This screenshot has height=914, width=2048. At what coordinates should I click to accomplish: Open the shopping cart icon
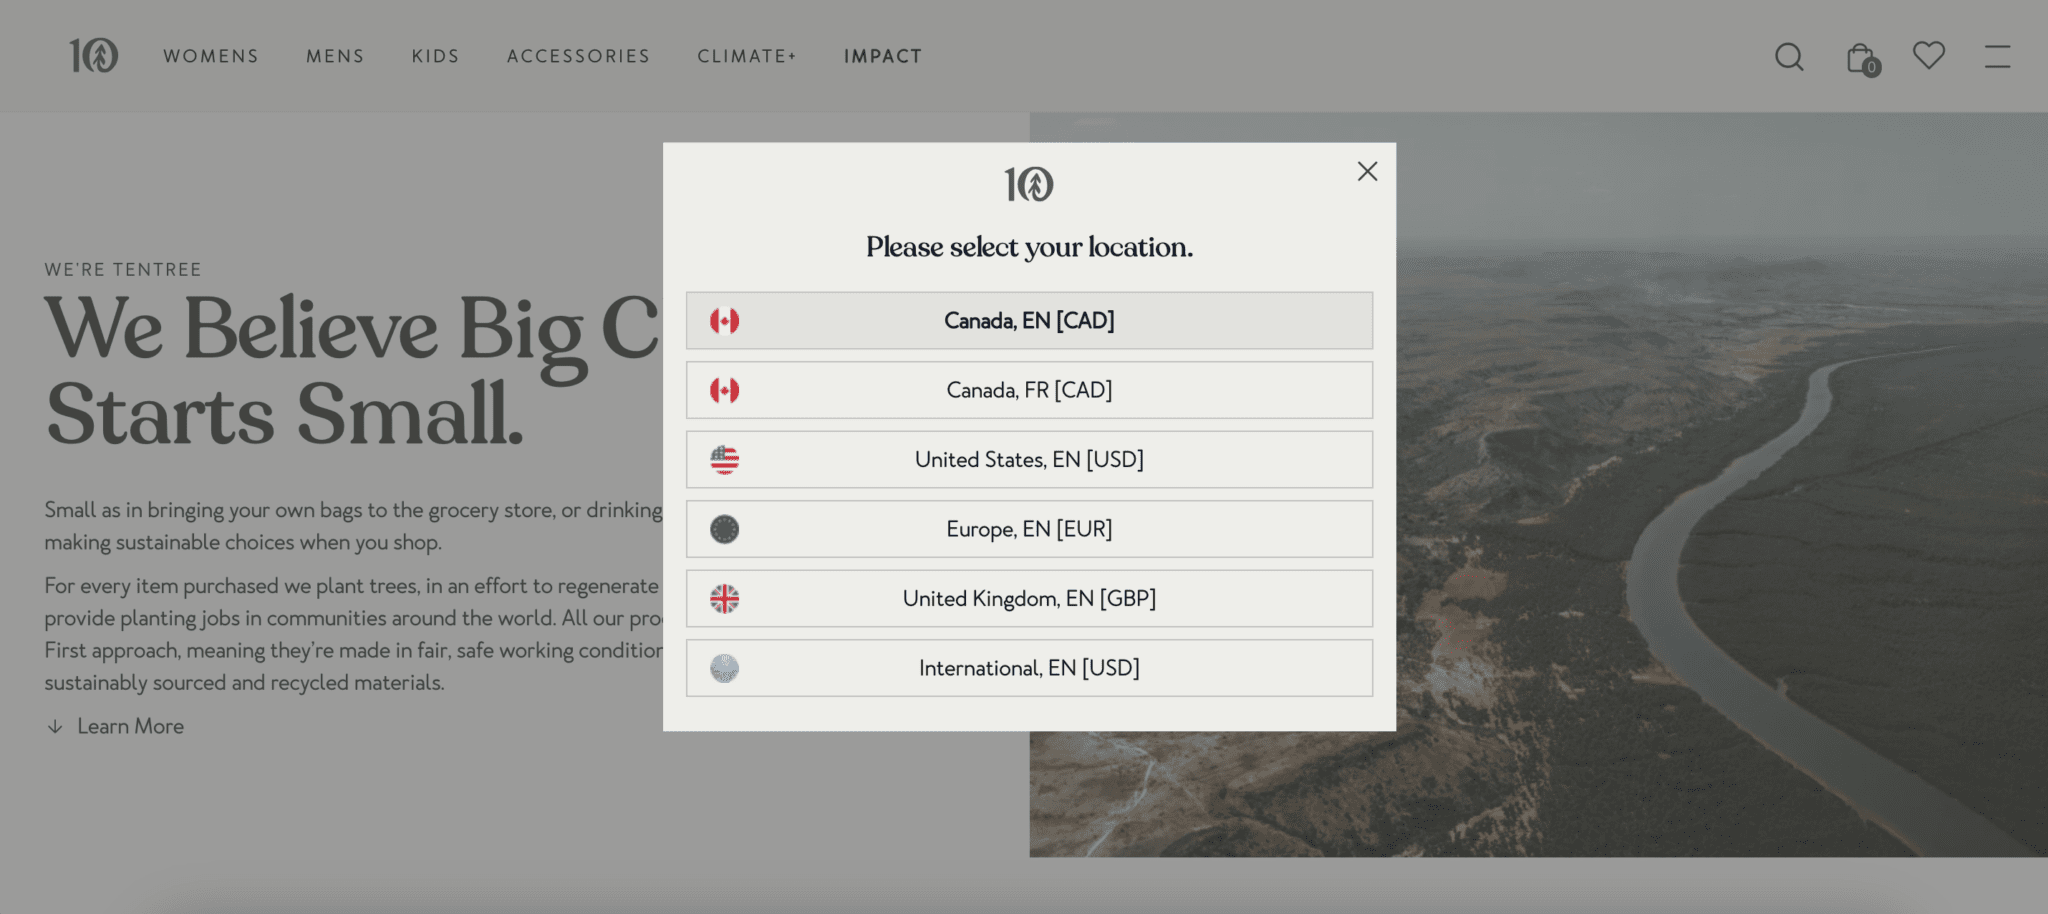pyautogui.click(x=1861, y=57)
